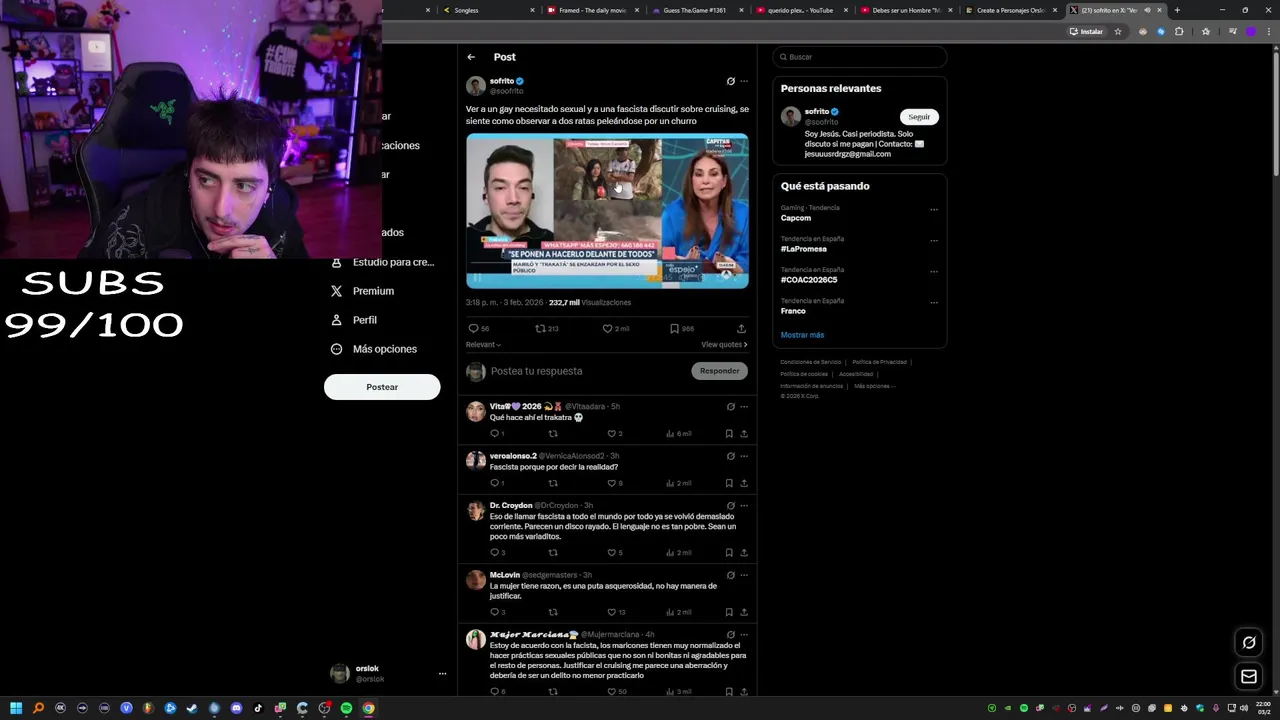1280x720 pixels.
Task: Open Perfil in the sidebar
Action: [354, 320]
